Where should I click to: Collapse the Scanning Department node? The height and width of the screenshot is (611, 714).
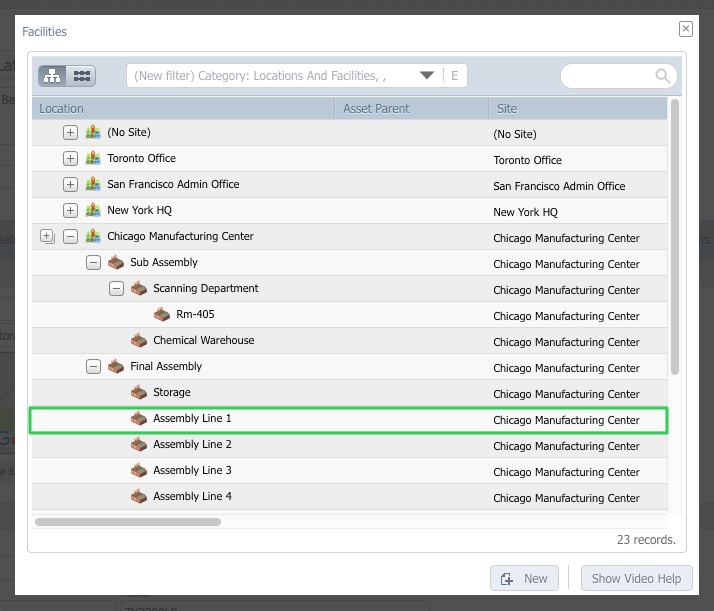(116, 288)
